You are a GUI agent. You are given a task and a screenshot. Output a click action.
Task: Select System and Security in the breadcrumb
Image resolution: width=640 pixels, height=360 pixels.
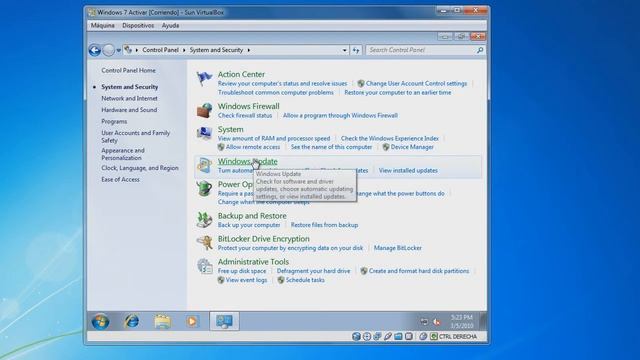point(216,50)
